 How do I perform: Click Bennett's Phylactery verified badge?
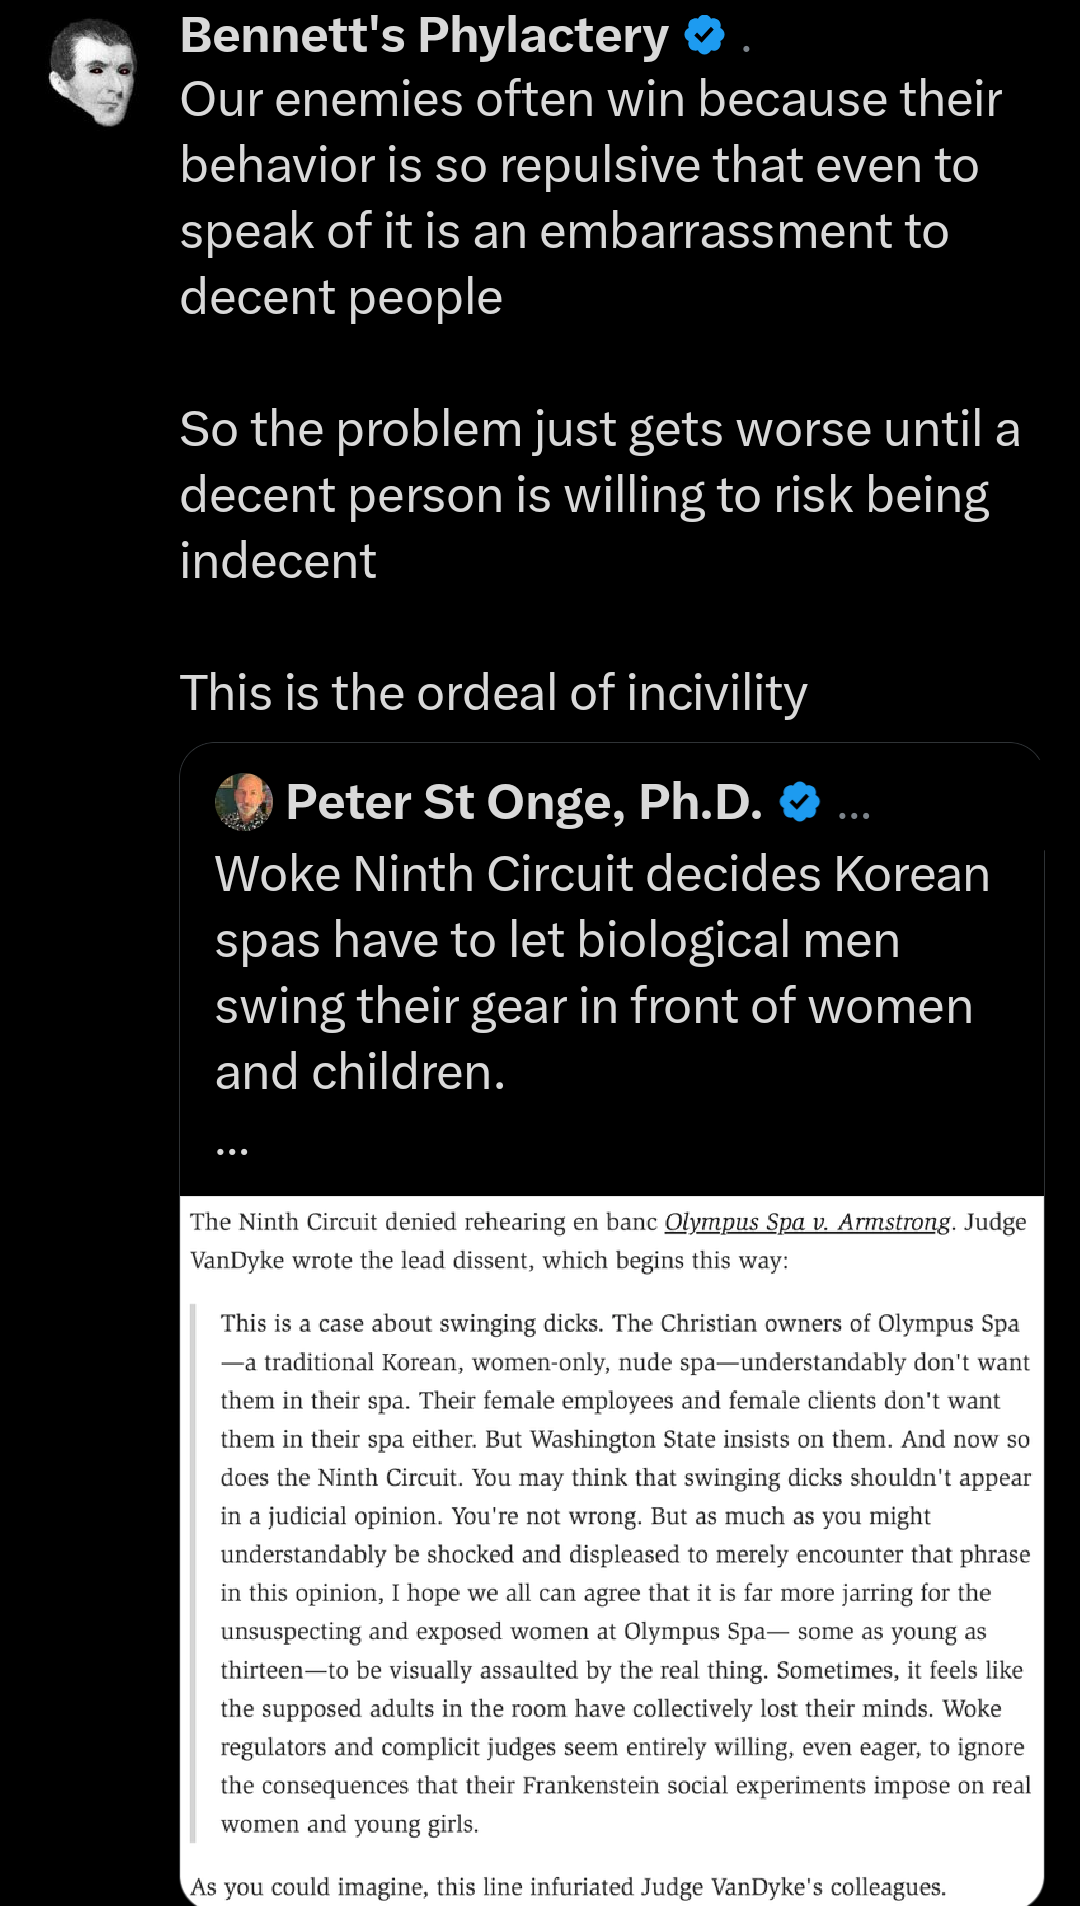[703, 35]
